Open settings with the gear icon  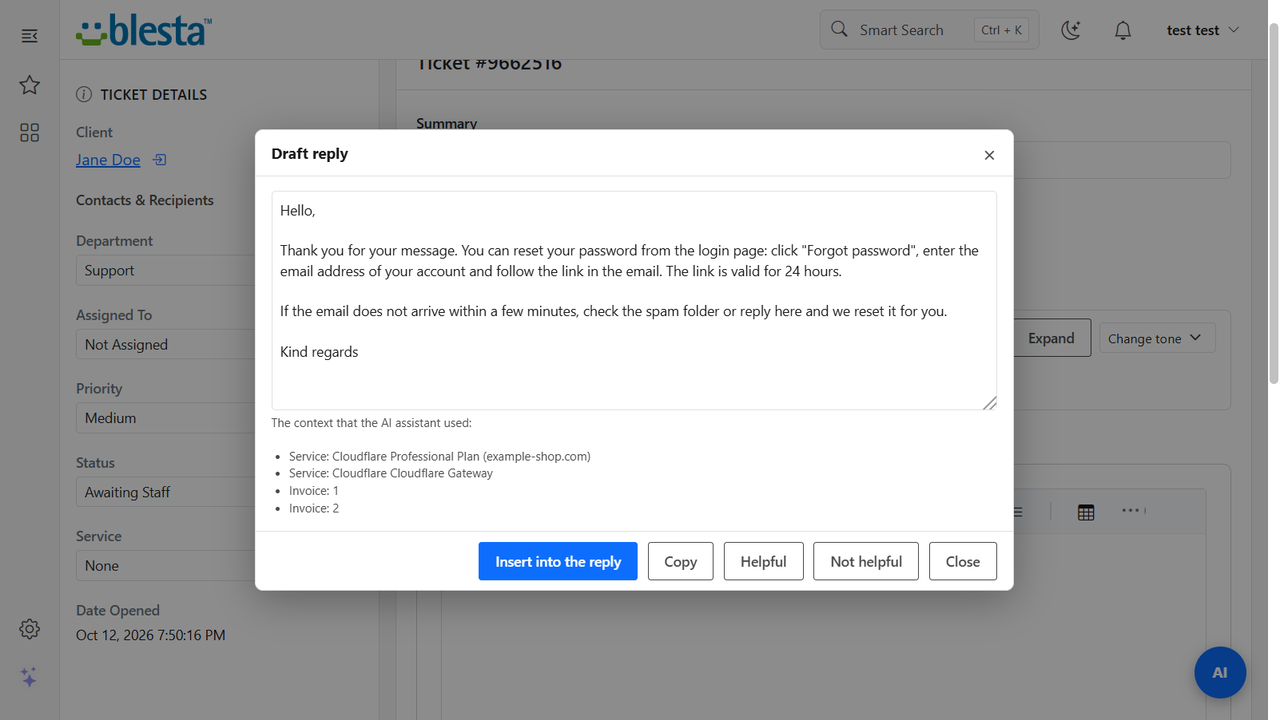29,629
